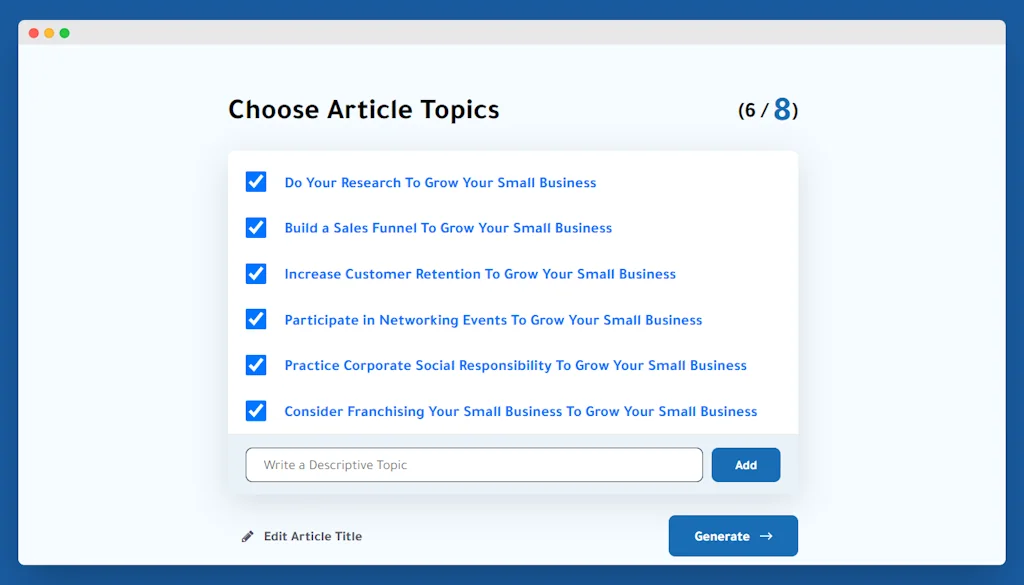Select the Increase Customer Retention topic text
The height and width of the screenshot is (585, 1024).
click(x=480, y=274)
